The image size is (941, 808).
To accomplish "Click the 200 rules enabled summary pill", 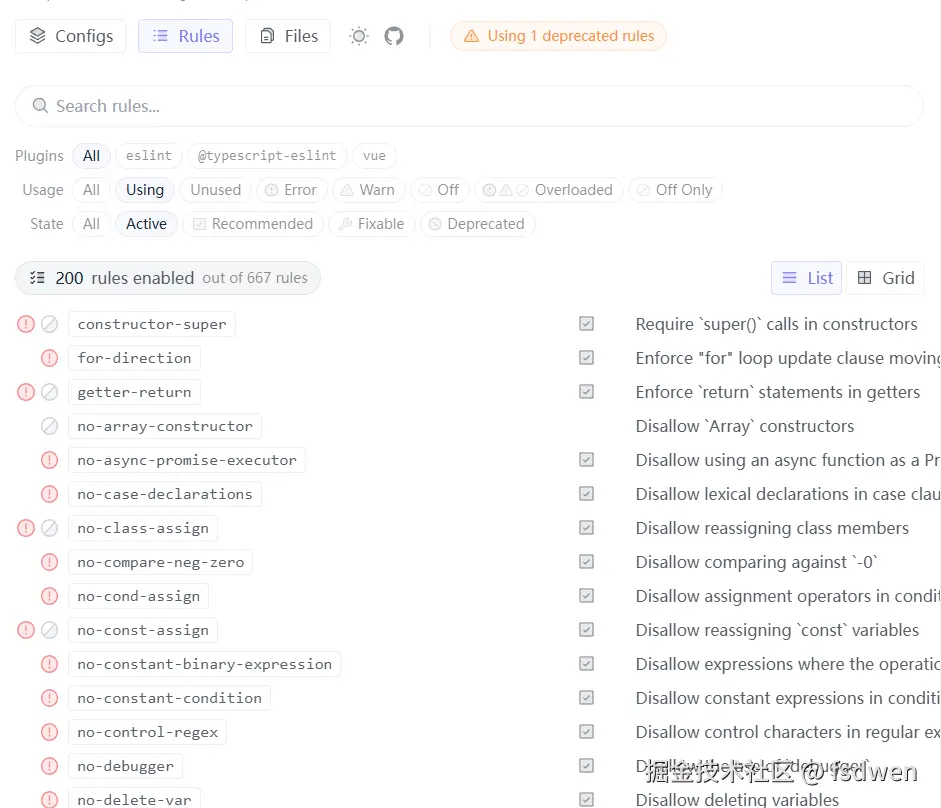I will coord(167,278).
